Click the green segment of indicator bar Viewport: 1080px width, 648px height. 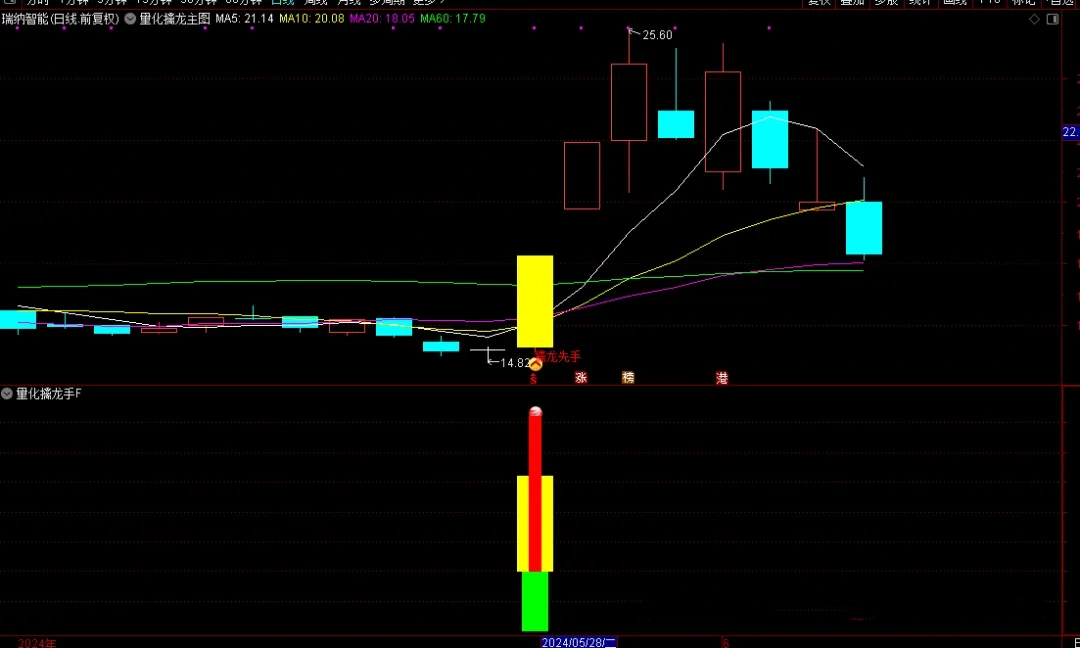(x=535, y=601)
